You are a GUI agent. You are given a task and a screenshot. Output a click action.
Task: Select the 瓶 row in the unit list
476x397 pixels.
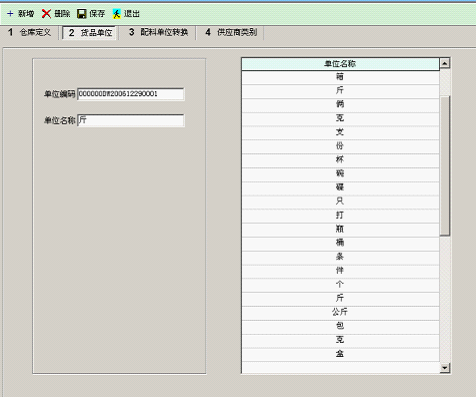340,230
